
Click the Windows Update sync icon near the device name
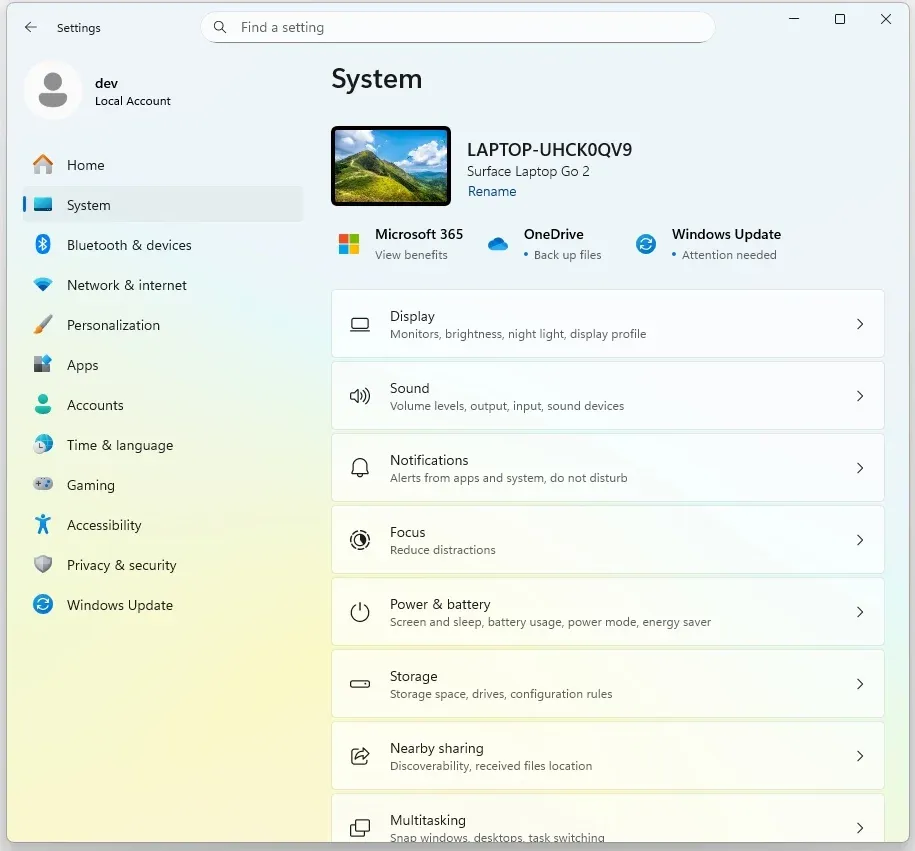[646, 244]
